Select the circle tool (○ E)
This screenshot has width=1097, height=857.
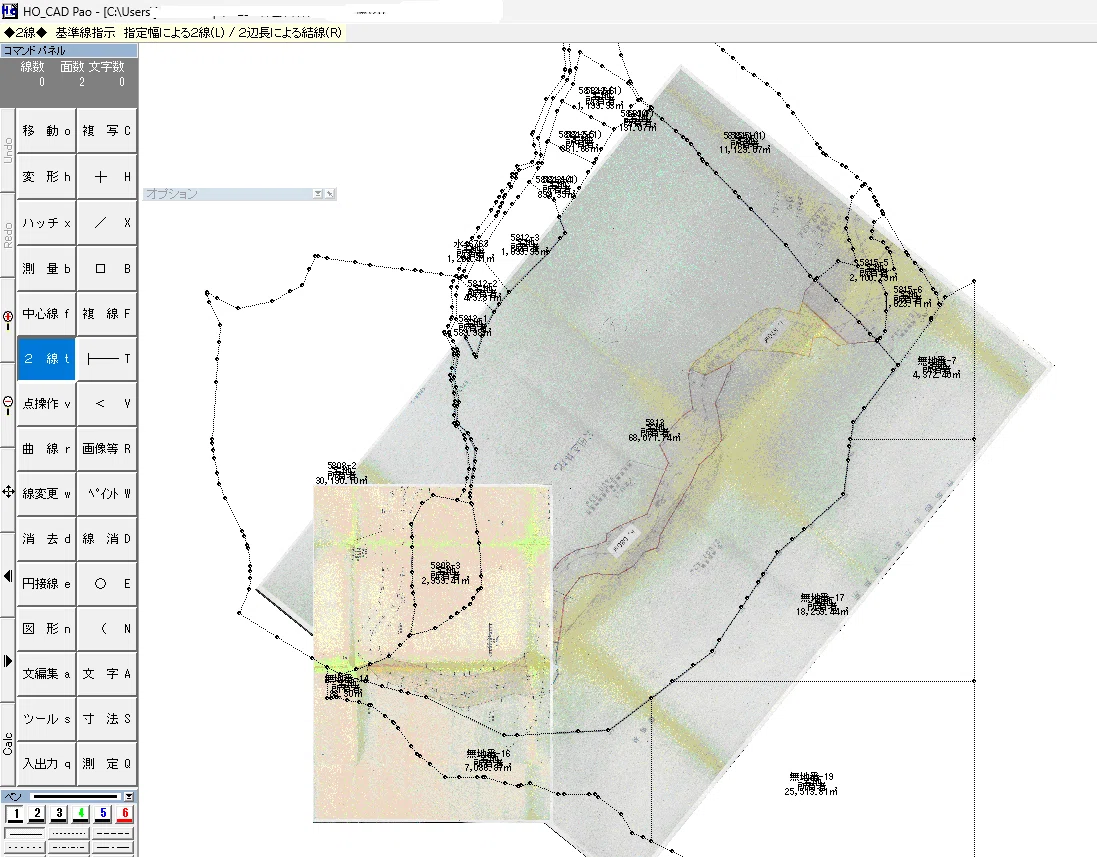106,583
